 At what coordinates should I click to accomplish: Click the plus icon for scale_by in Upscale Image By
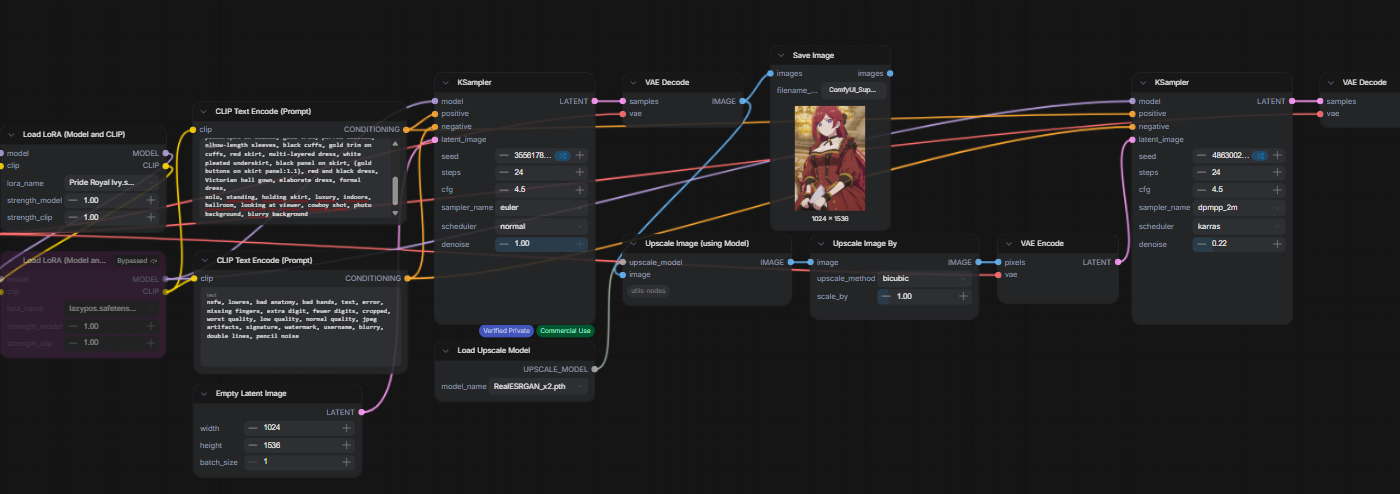963,296
